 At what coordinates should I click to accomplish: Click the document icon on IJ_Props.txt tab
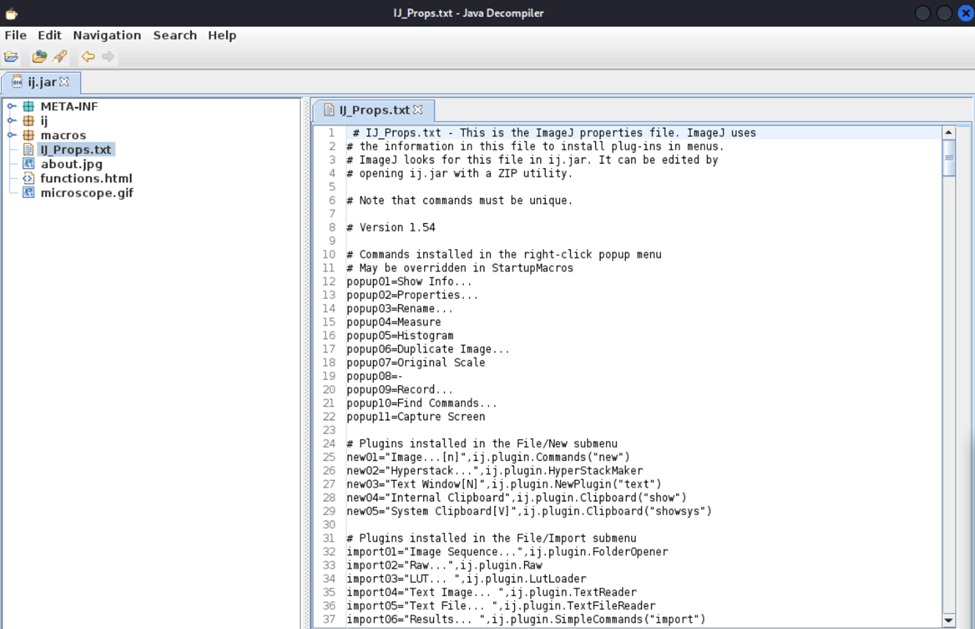pos(329,110)
